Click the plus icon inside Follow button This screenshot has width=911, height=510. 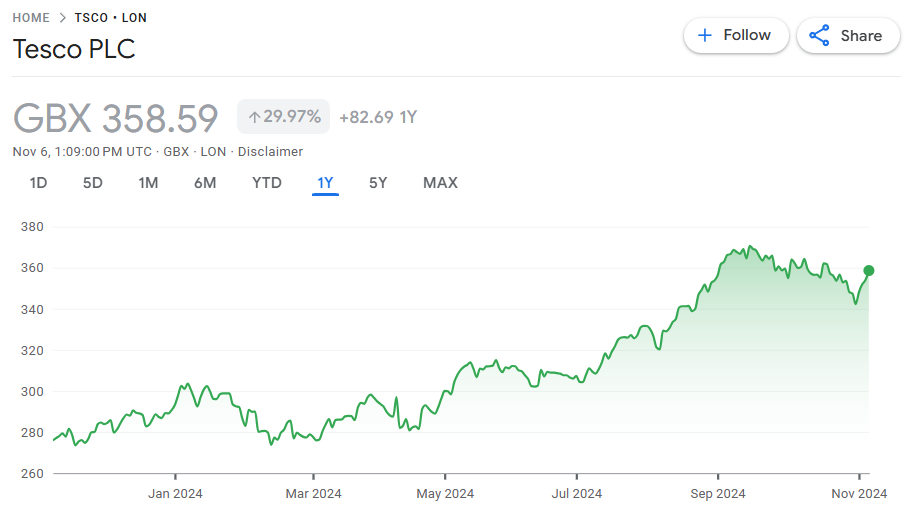(705, 35)
